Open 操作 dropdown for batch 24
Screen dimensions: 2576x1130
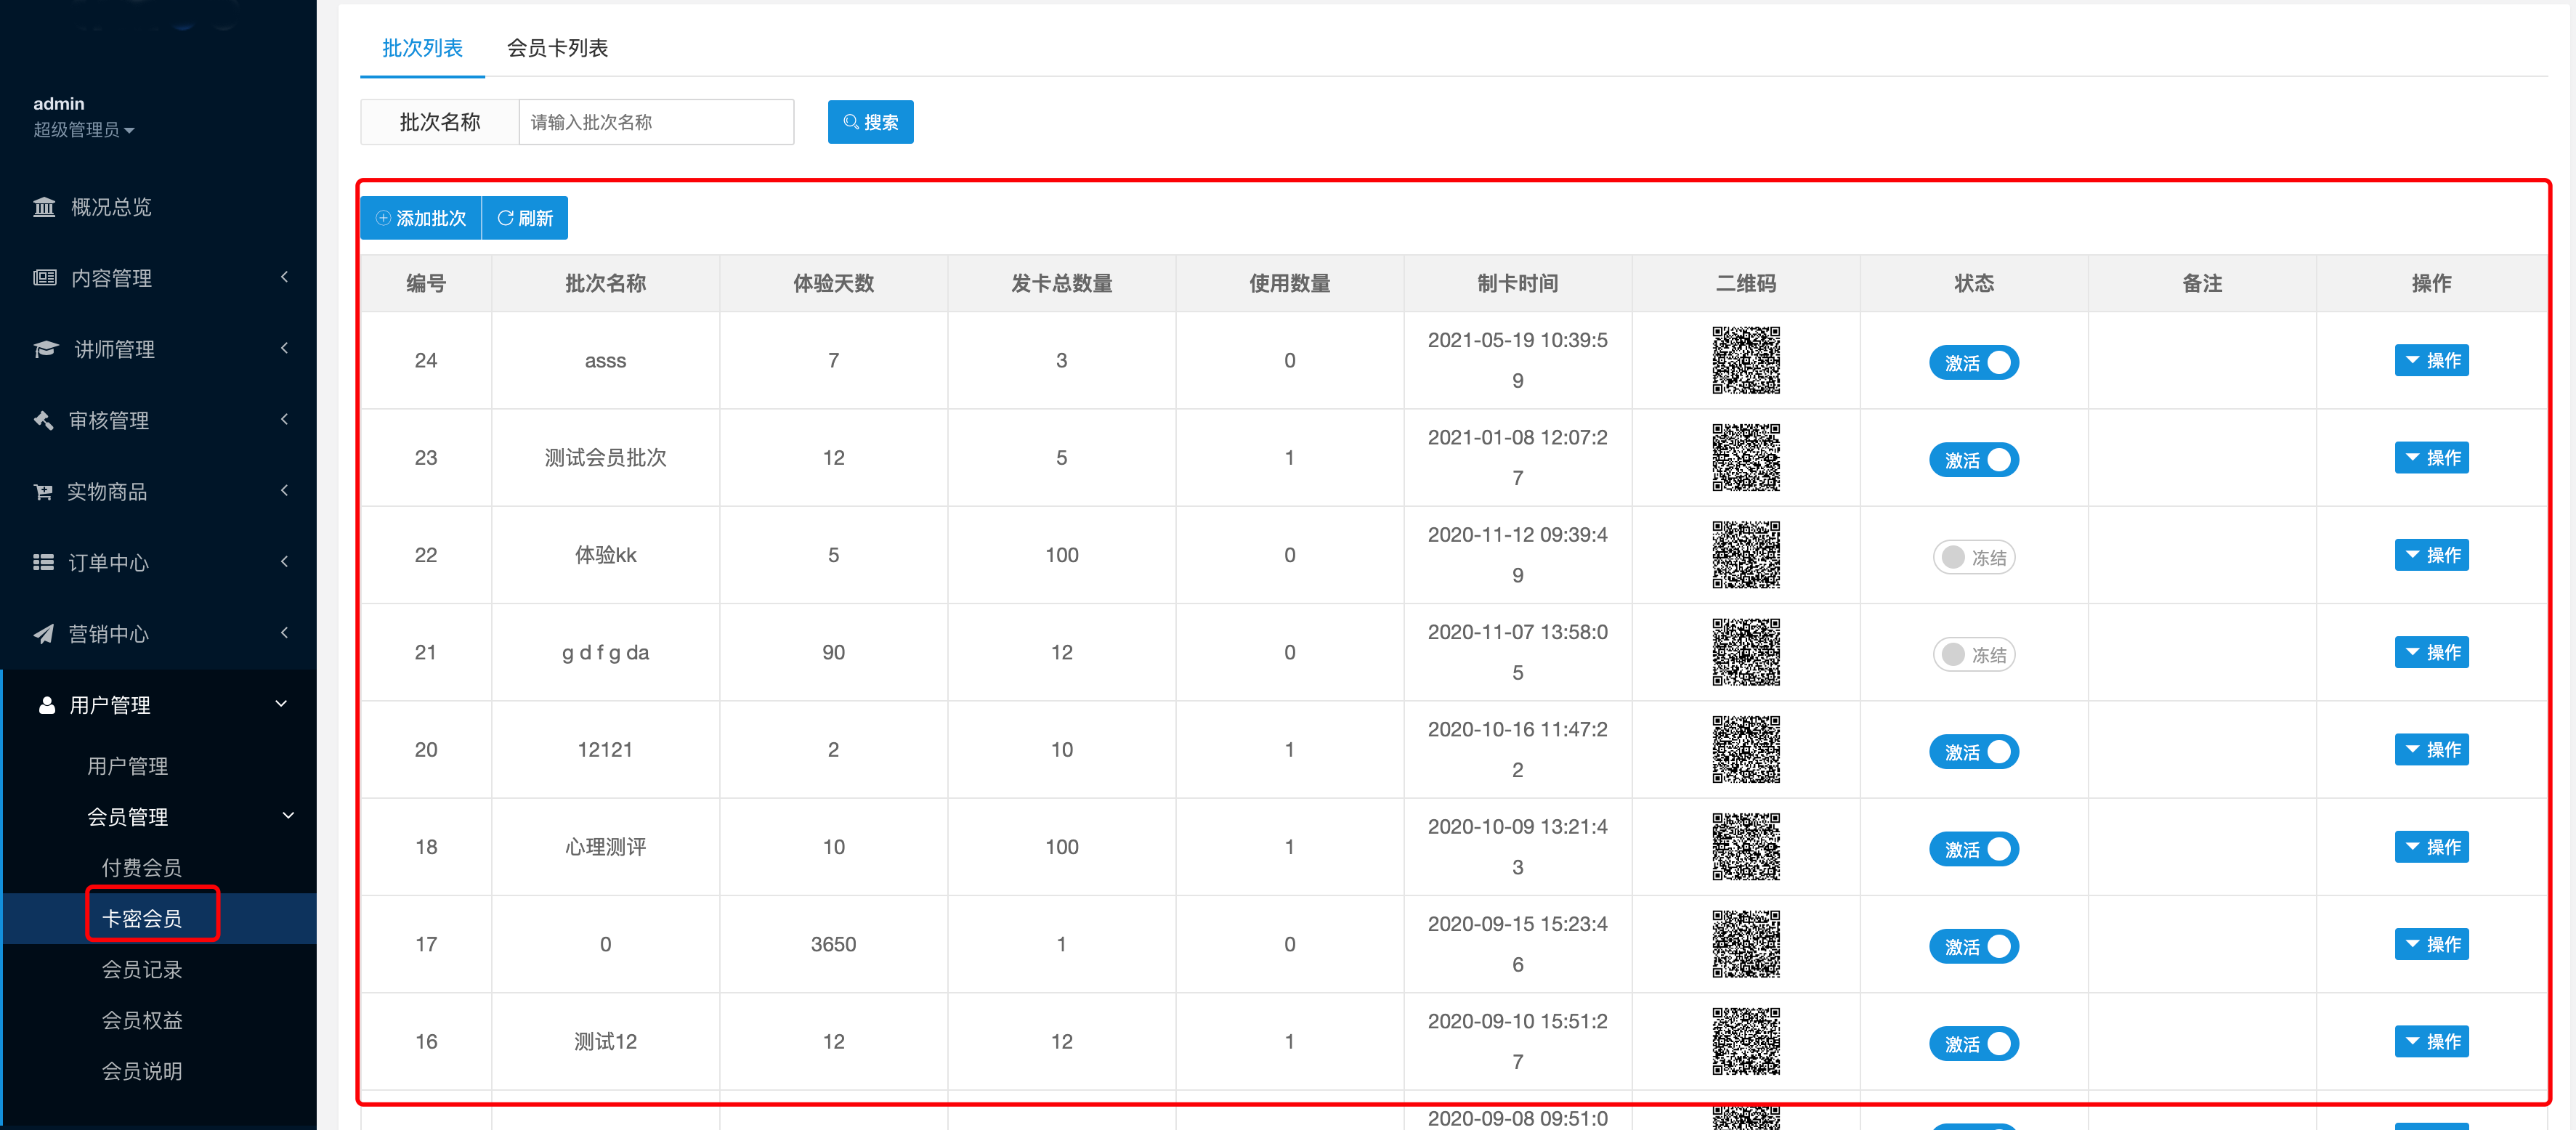(2431, 360)
